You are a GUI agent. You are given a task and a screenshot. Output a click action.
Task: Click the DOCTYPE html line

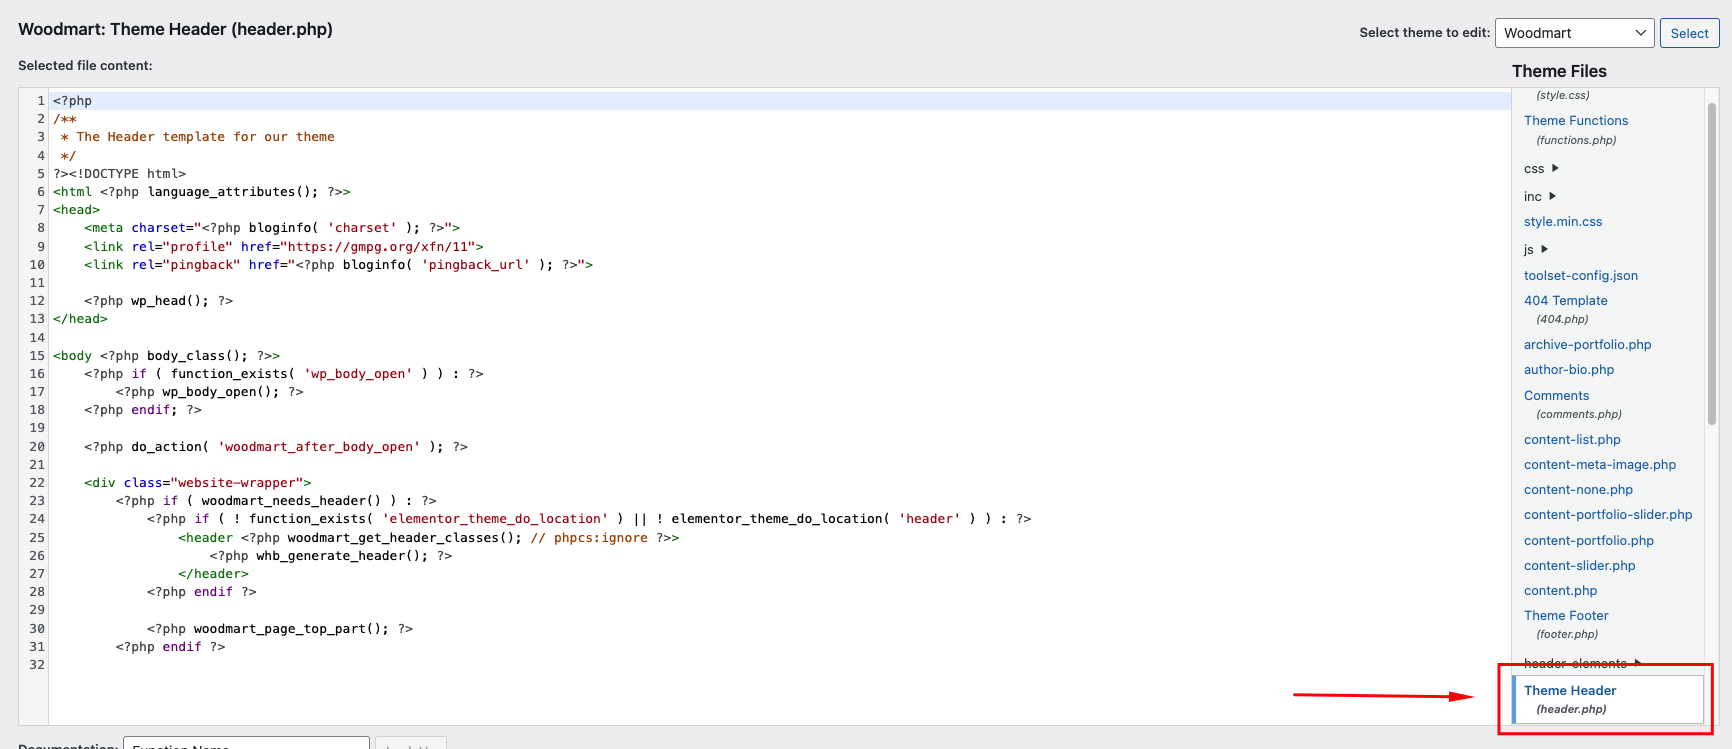coord(119,174)
